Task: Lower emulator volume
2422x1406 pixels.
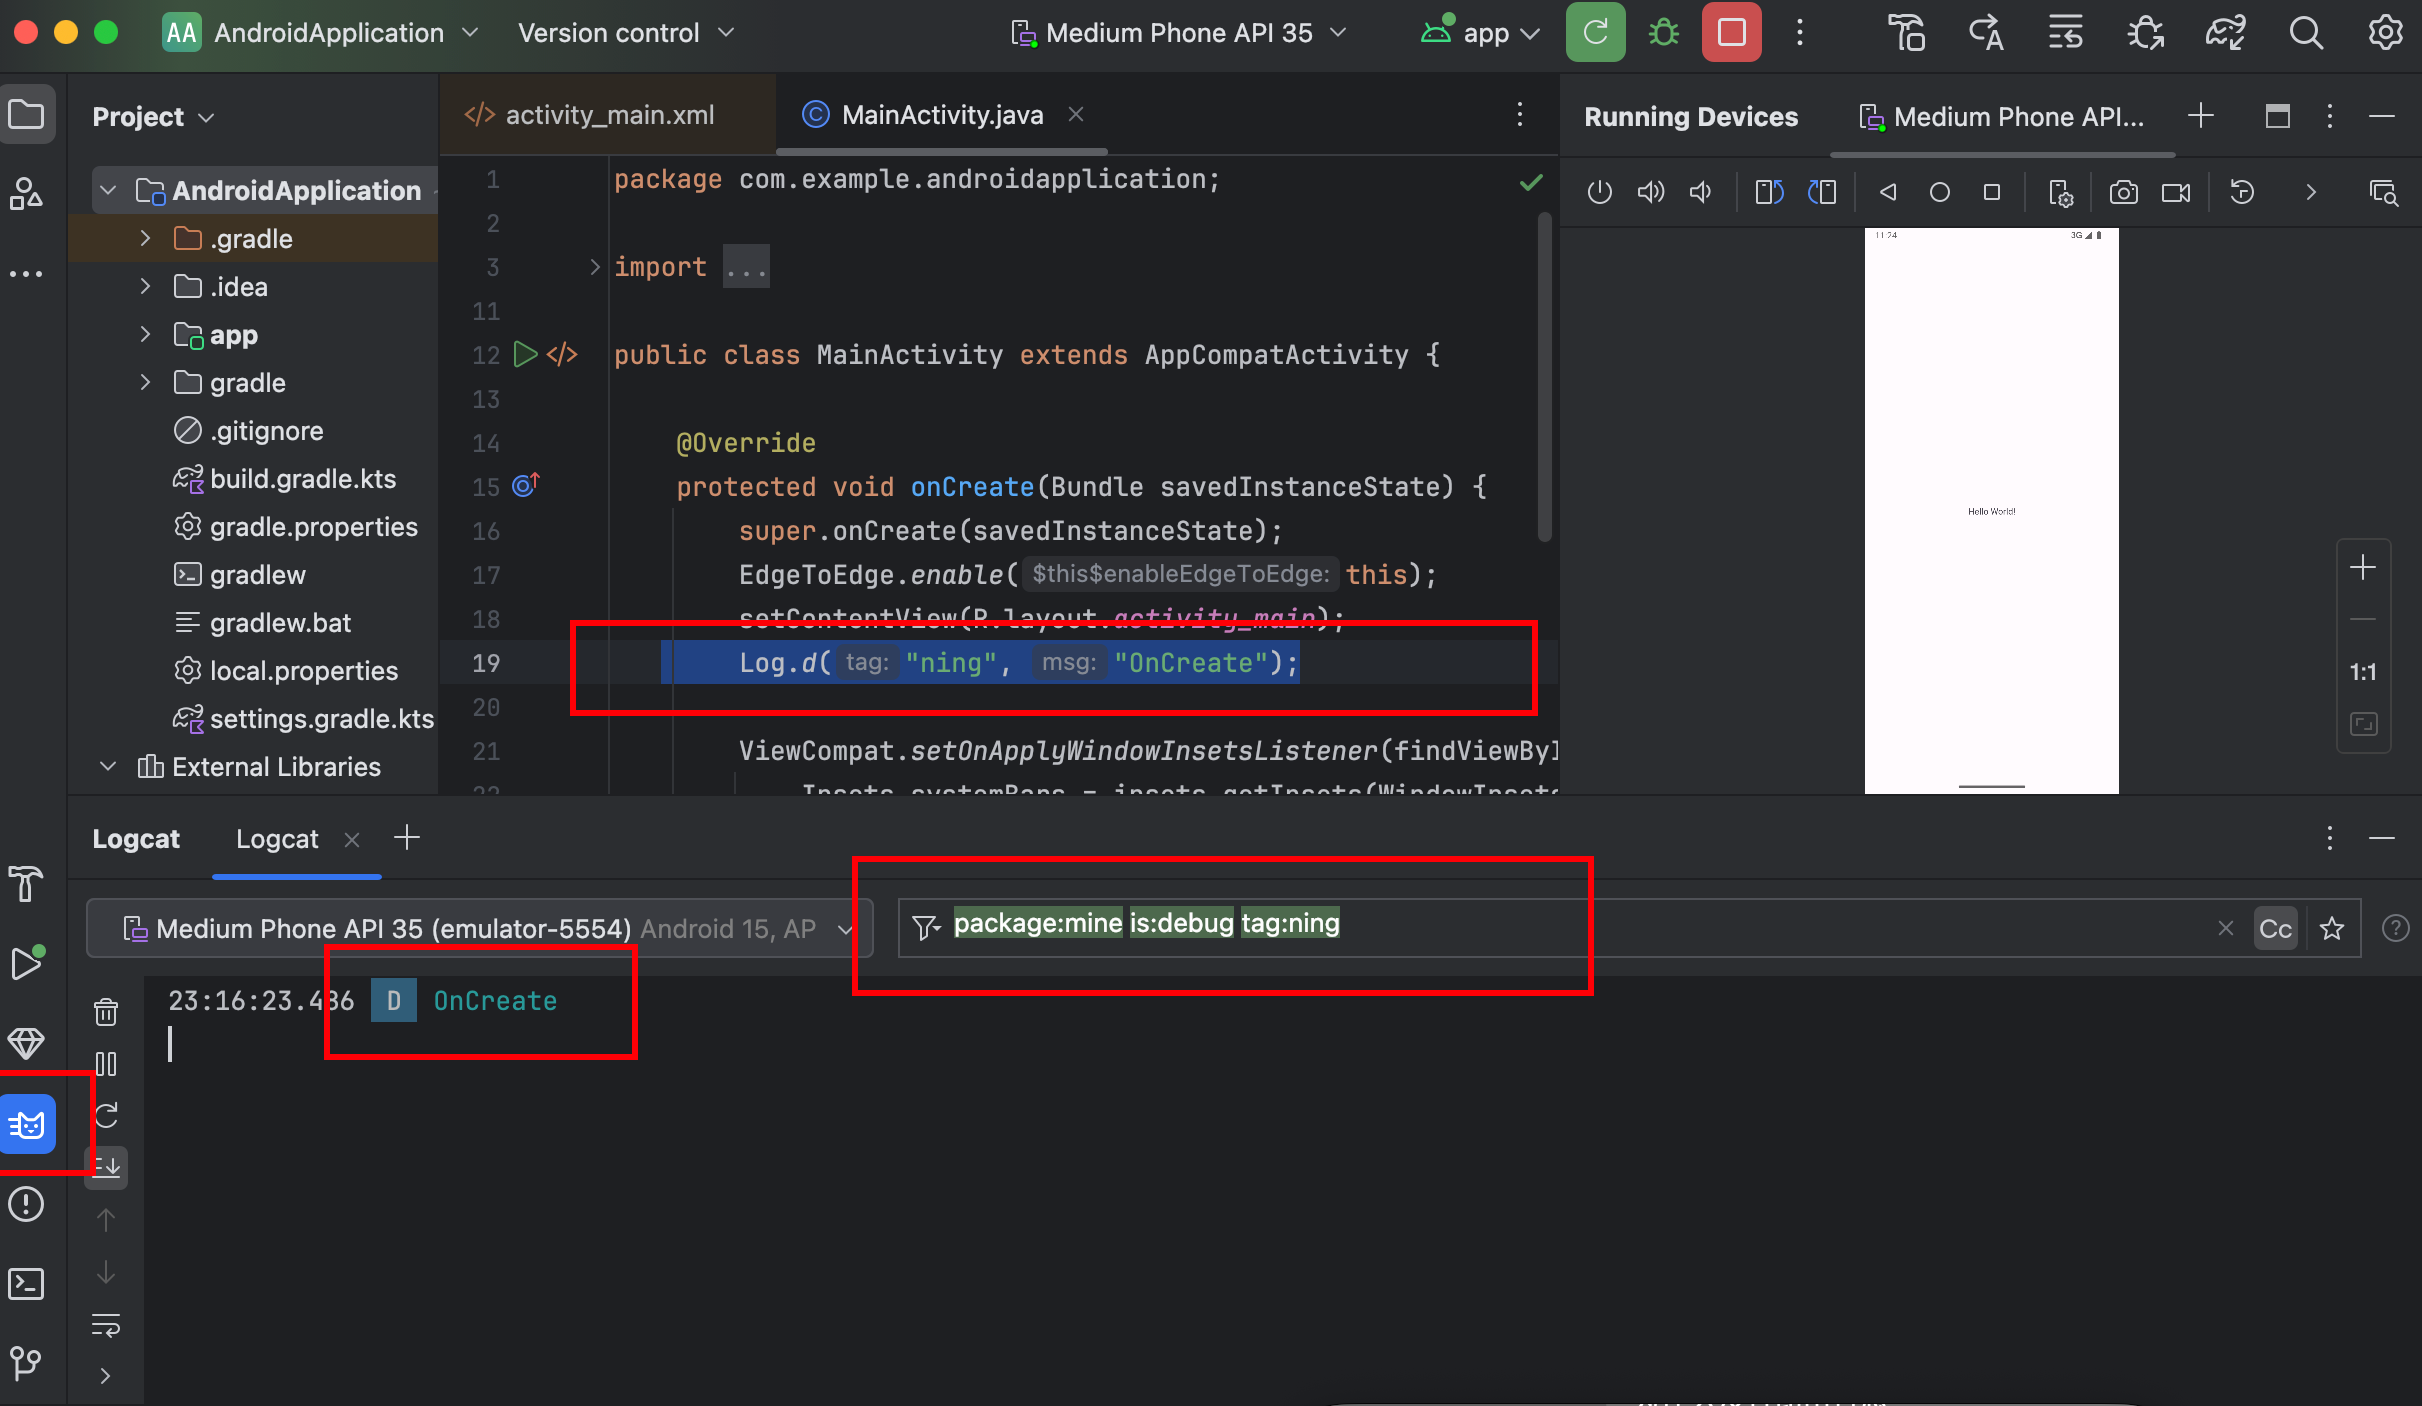Action: [x=1701, y=192]
